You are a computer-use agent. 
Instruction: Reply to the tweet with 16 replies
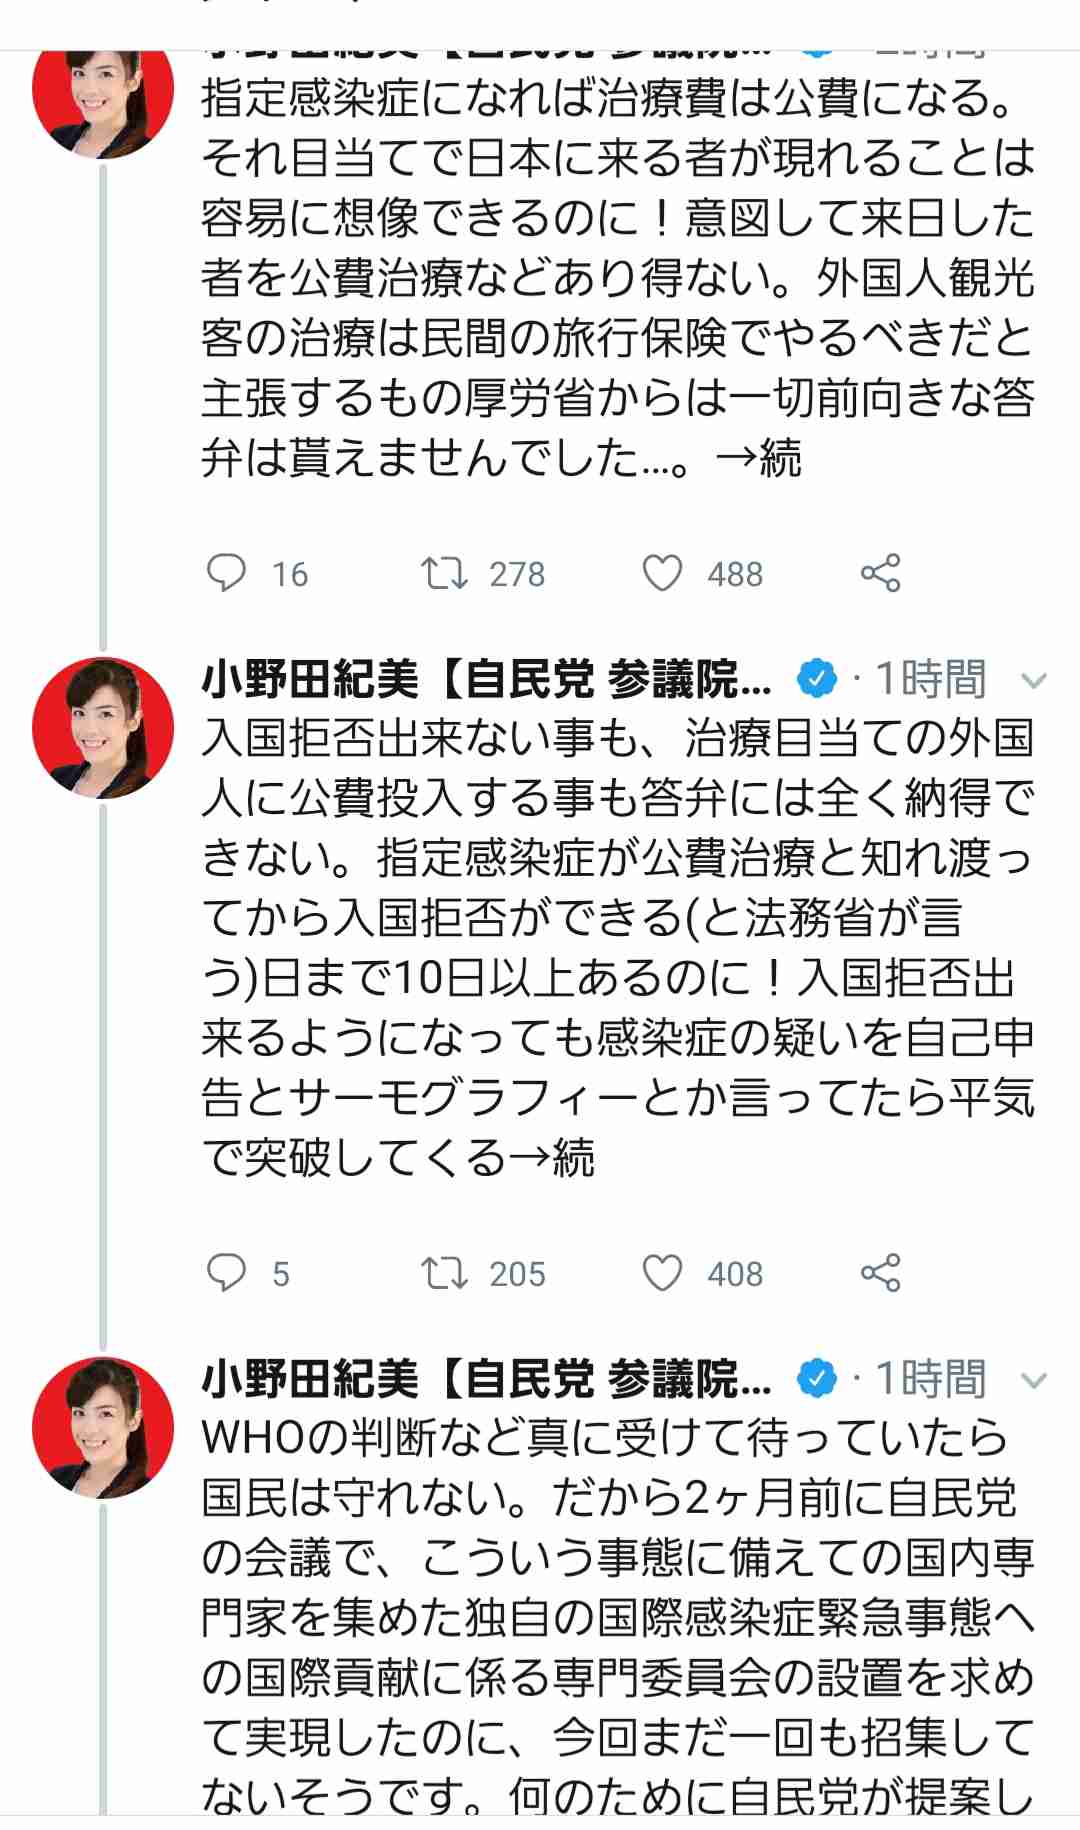pyautogui.click(x=227, y=573)
